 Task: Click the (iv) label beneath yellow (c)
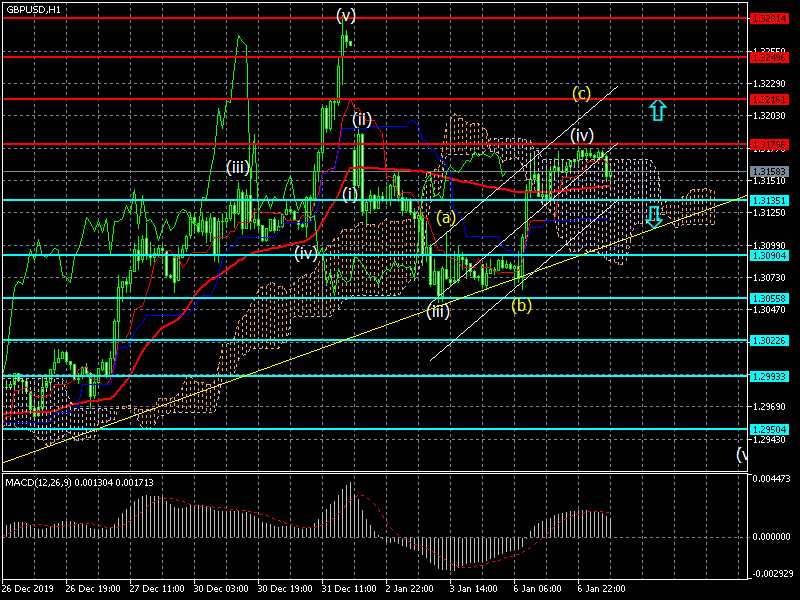[x=582, y=136]
